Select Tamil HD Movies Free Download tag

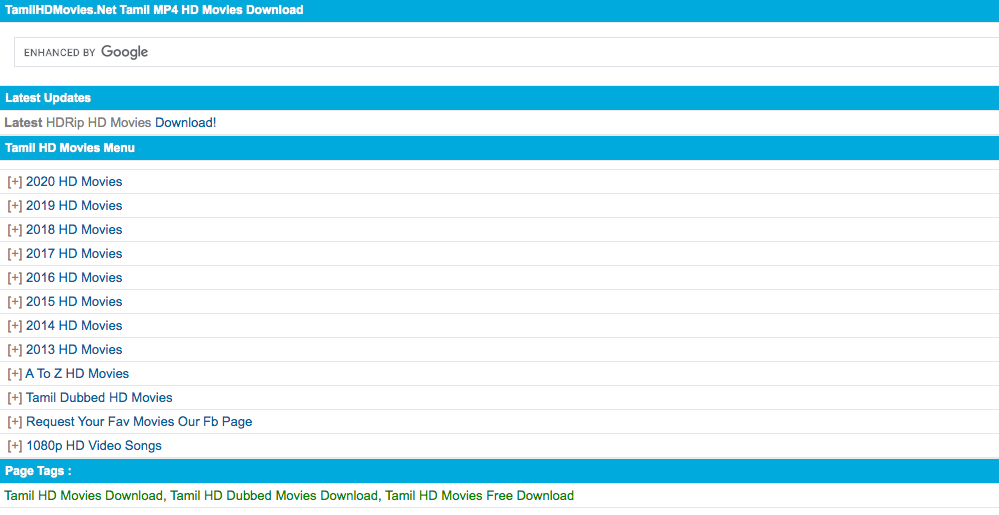479,496
